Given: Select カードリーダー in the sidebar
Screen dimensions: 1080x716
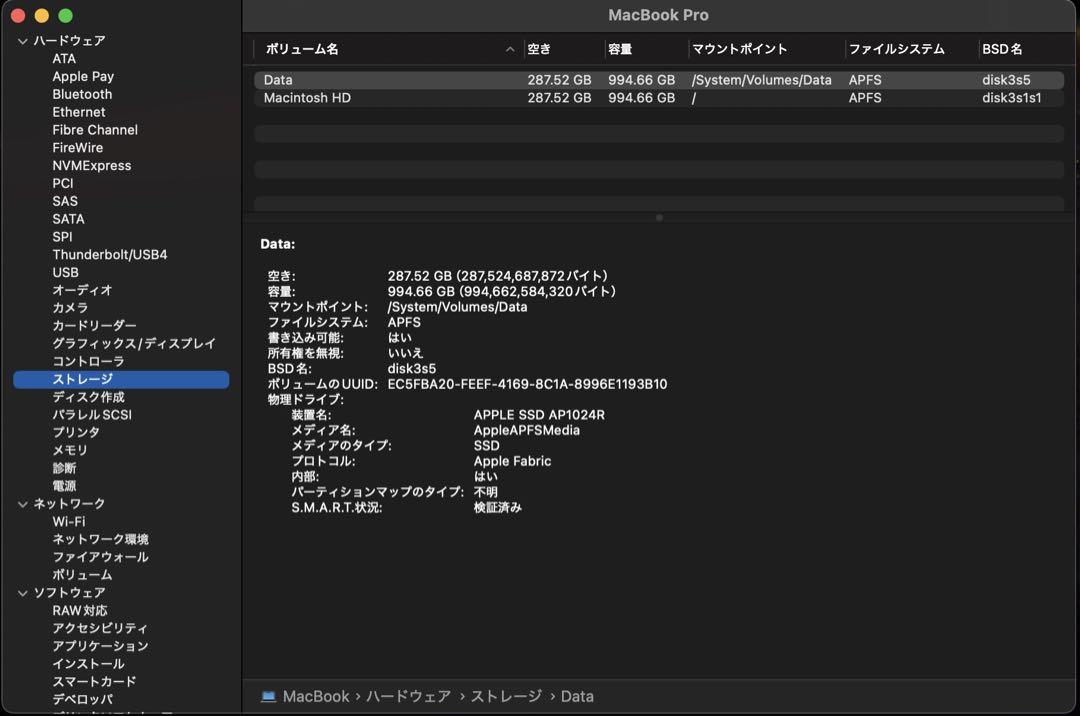Looking at the screenshot, I should [94, 326].
